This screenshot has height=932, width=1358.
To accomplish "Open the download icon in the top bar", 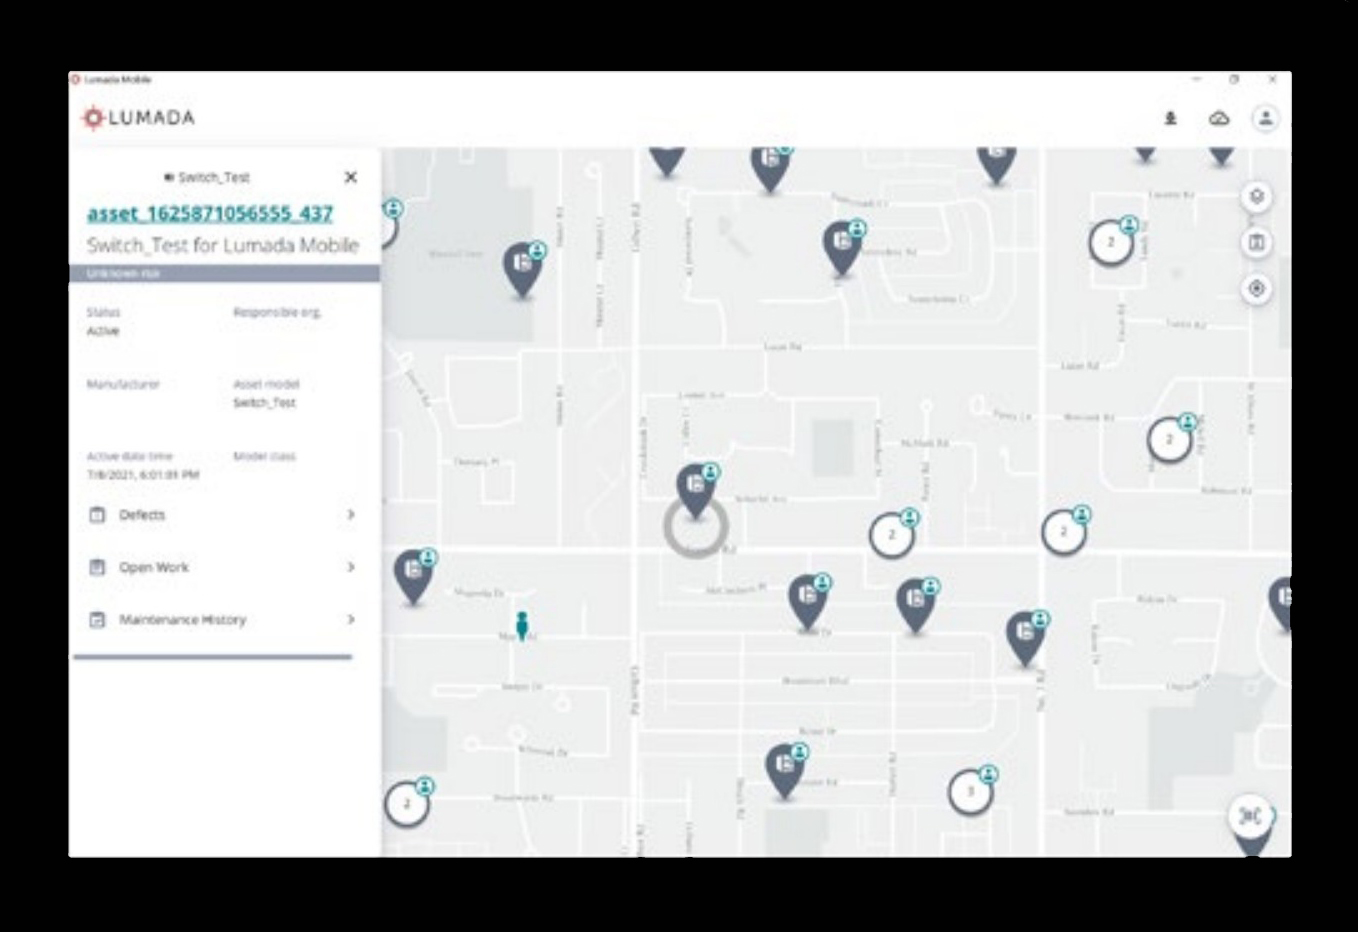I will pos(1170,118).
